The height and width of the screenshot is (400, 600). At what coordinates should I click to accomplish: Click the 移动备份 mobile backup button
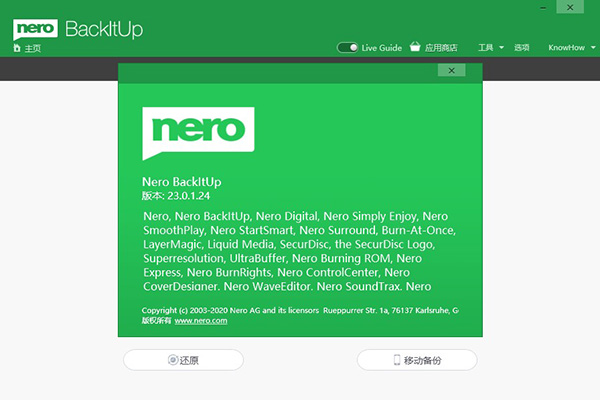417,360
